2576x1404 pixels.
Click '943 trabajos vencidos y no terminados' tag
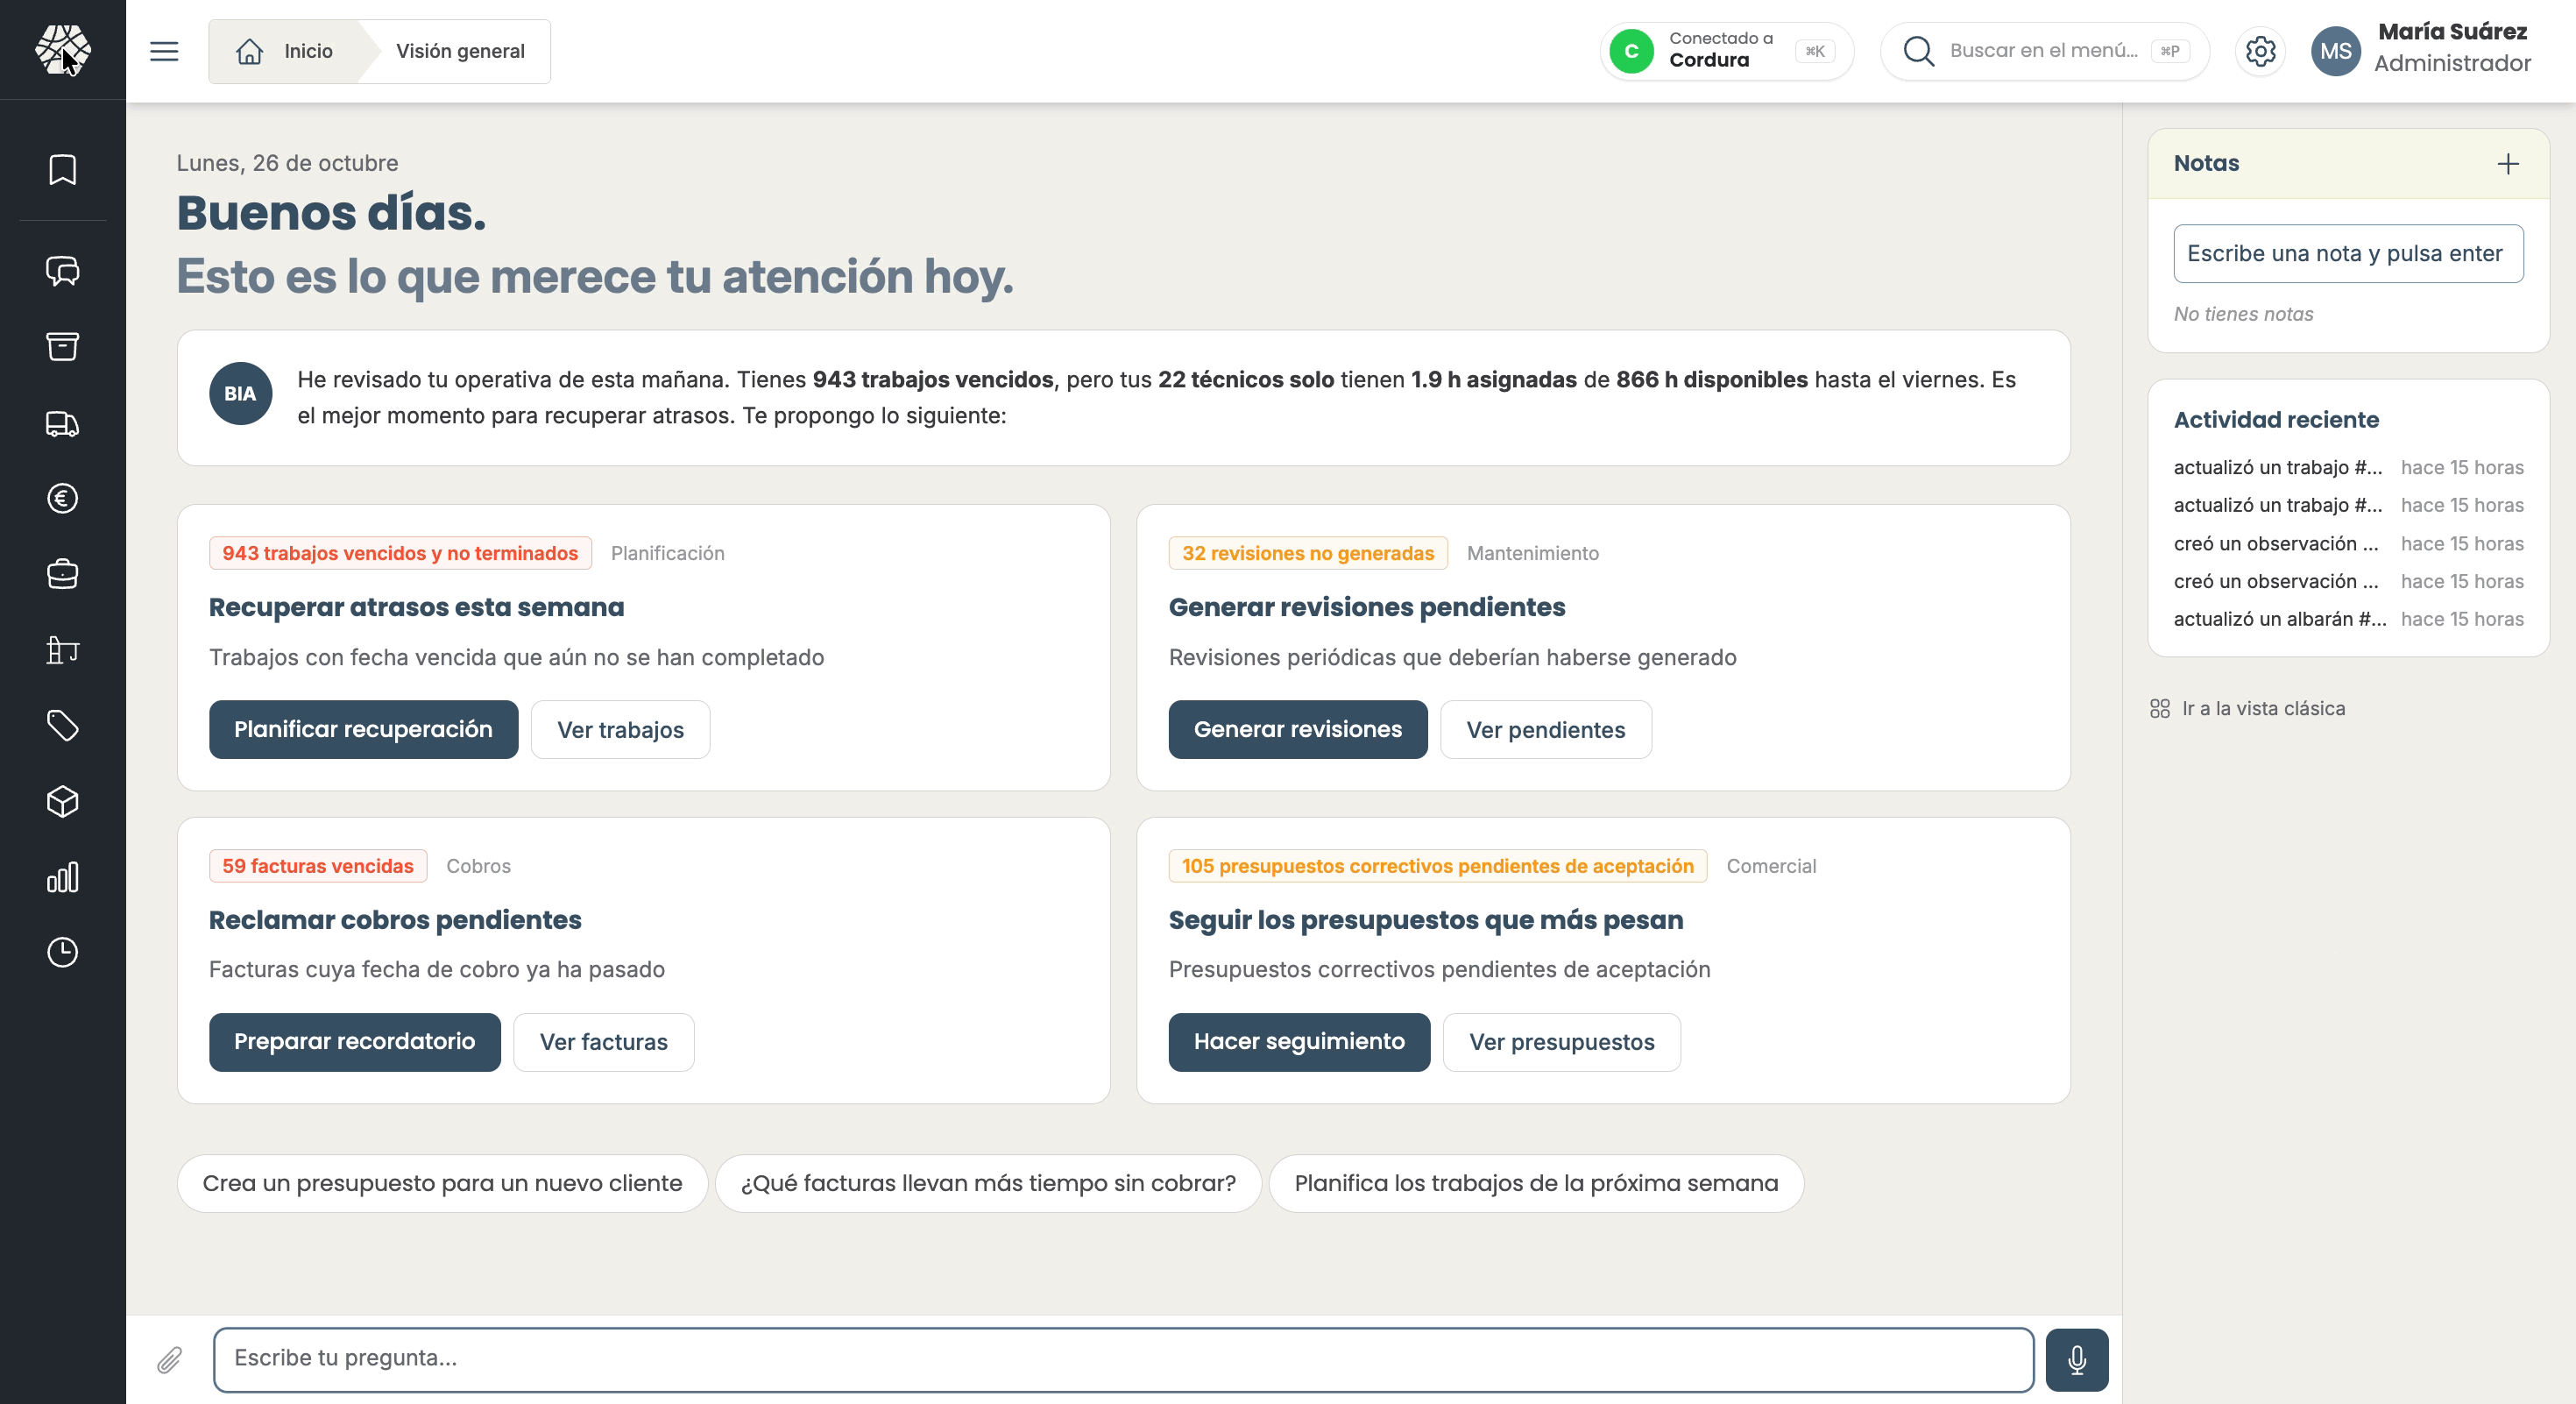(400, 553)
